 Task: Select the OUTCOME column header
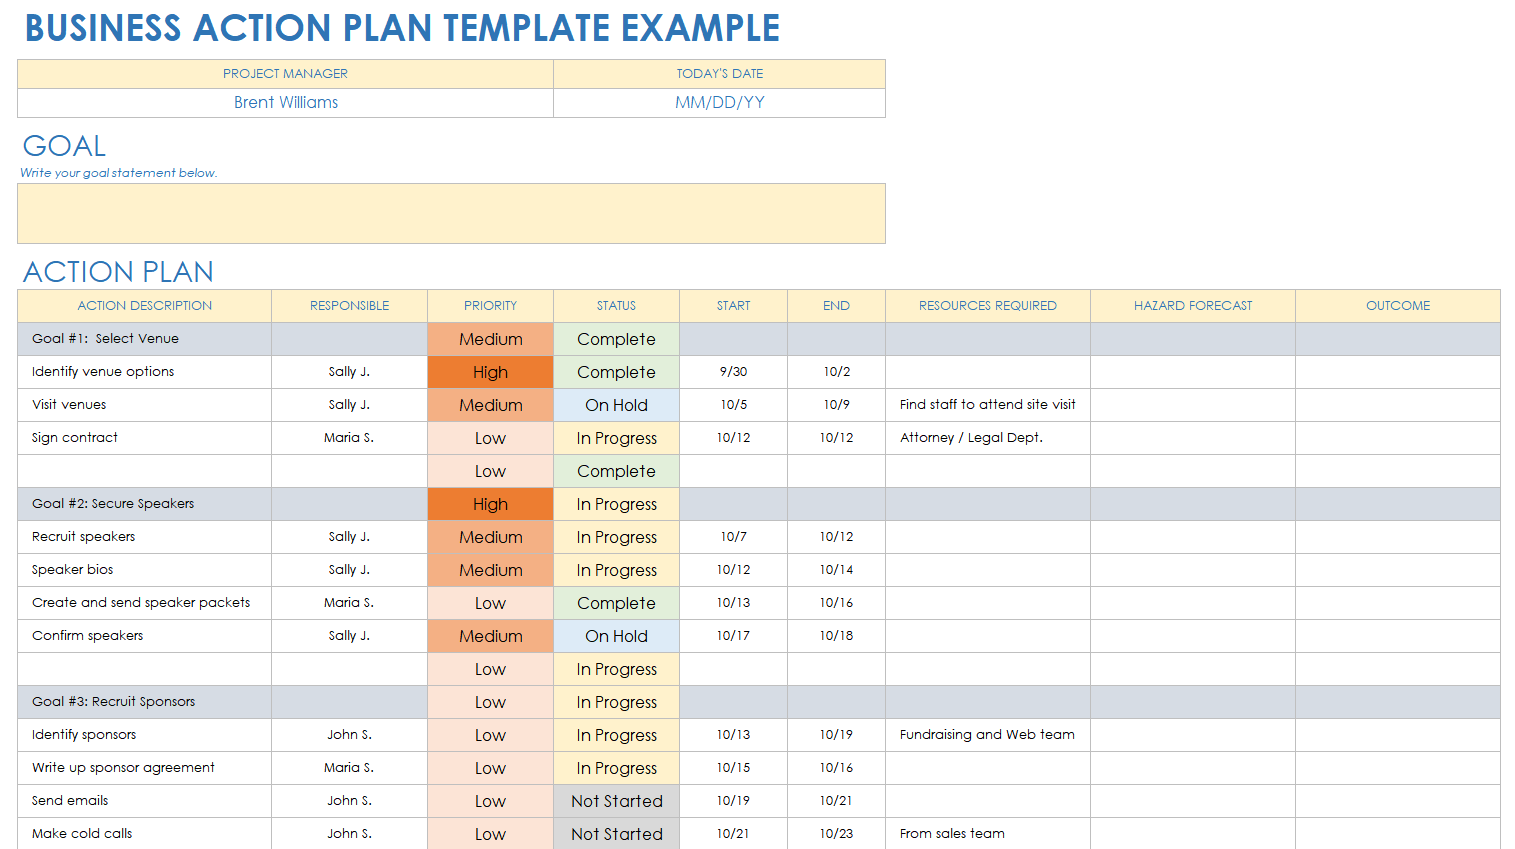1398,306
